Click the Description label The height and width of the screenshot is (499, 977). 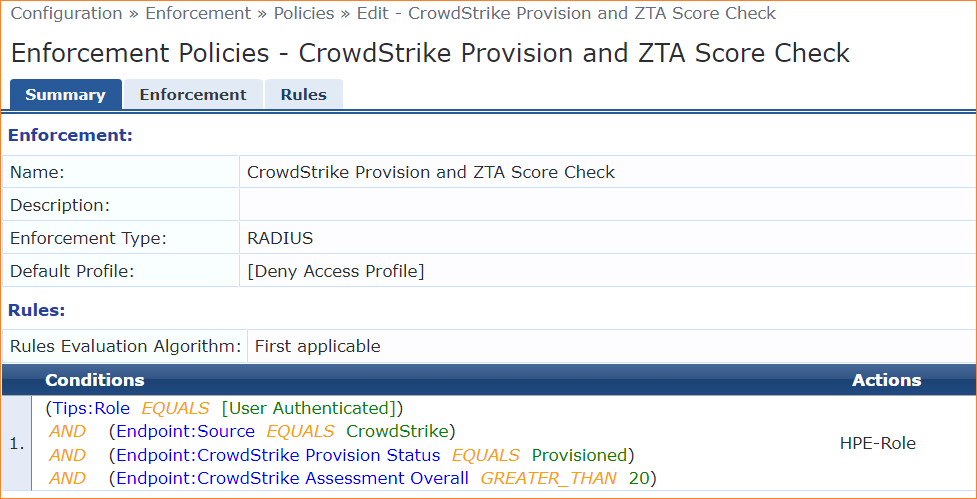click(60, 205)
